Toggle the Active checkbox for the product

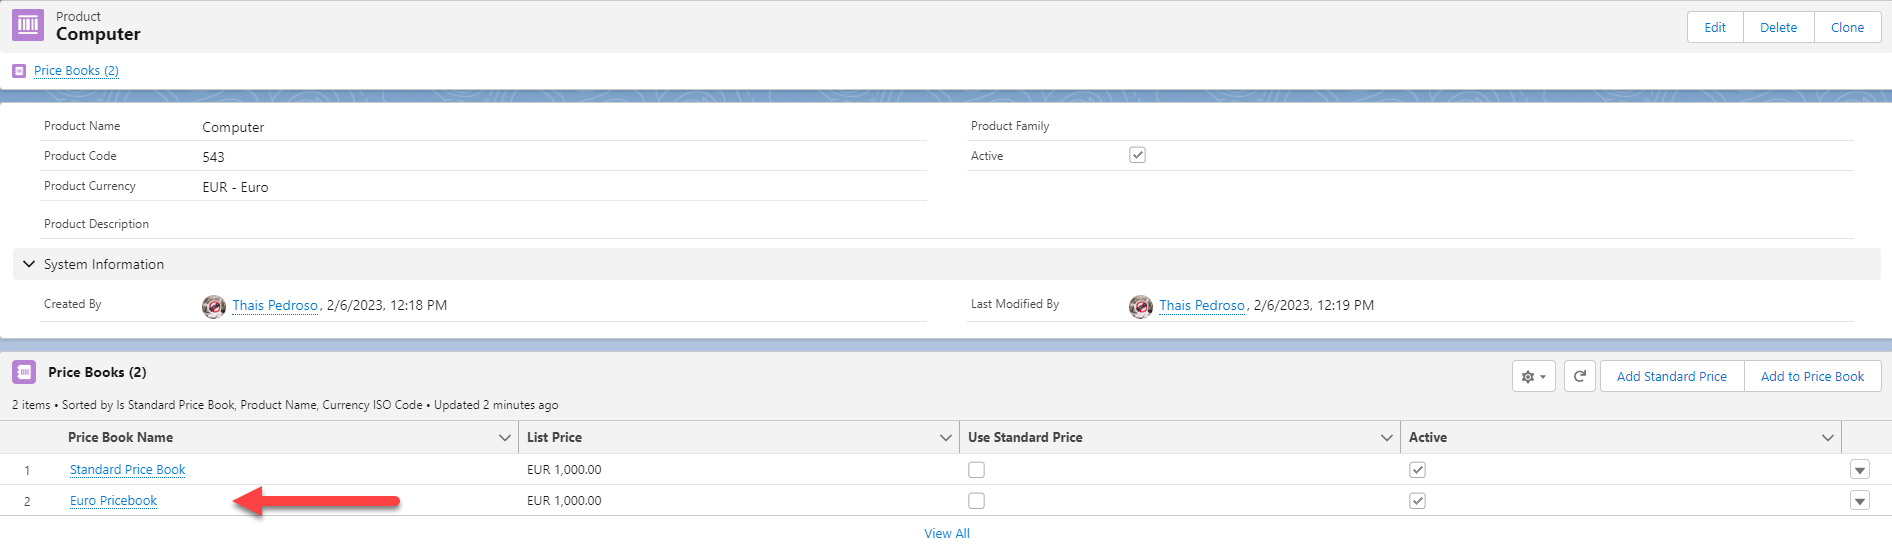pyautogui.click(x=1137, y=155)
